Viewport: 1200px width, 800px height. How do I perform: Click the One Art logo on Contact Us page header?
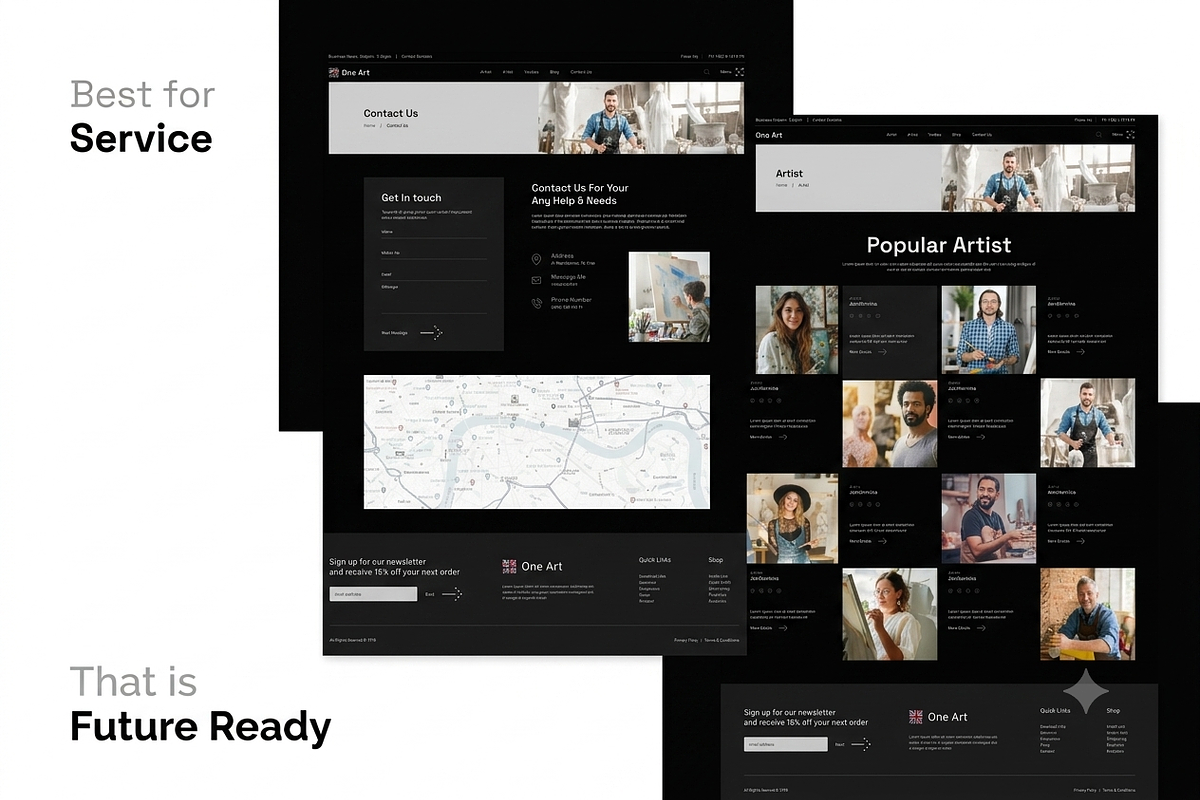(x=347, y=72)
